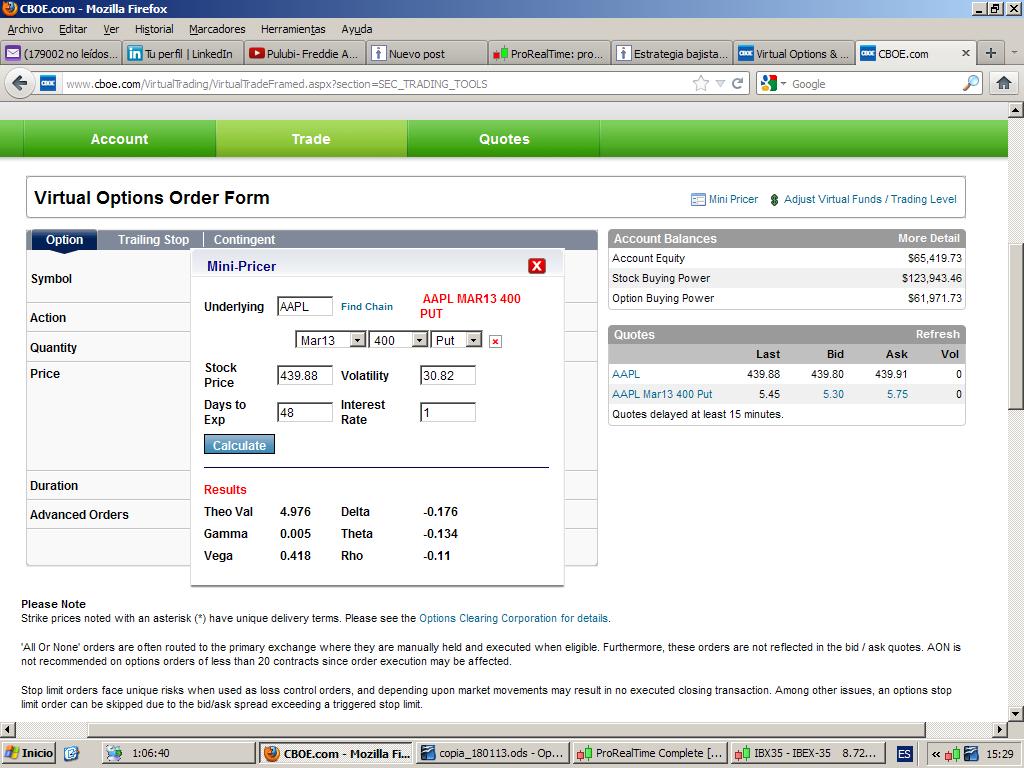This screenshot has height=768, width=1024.
Task: Open Options Clearing Corporation details link
Action: pyautogui.click(x=513, y=618)
